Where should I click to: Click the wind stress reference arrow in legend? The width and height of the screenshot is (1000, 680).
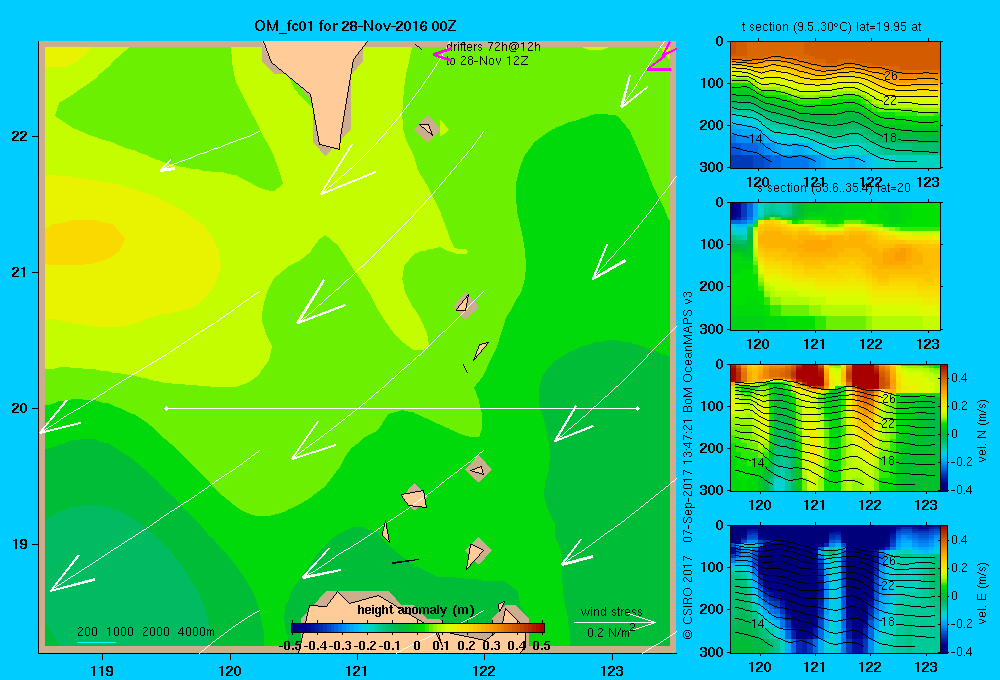[614, 622]
